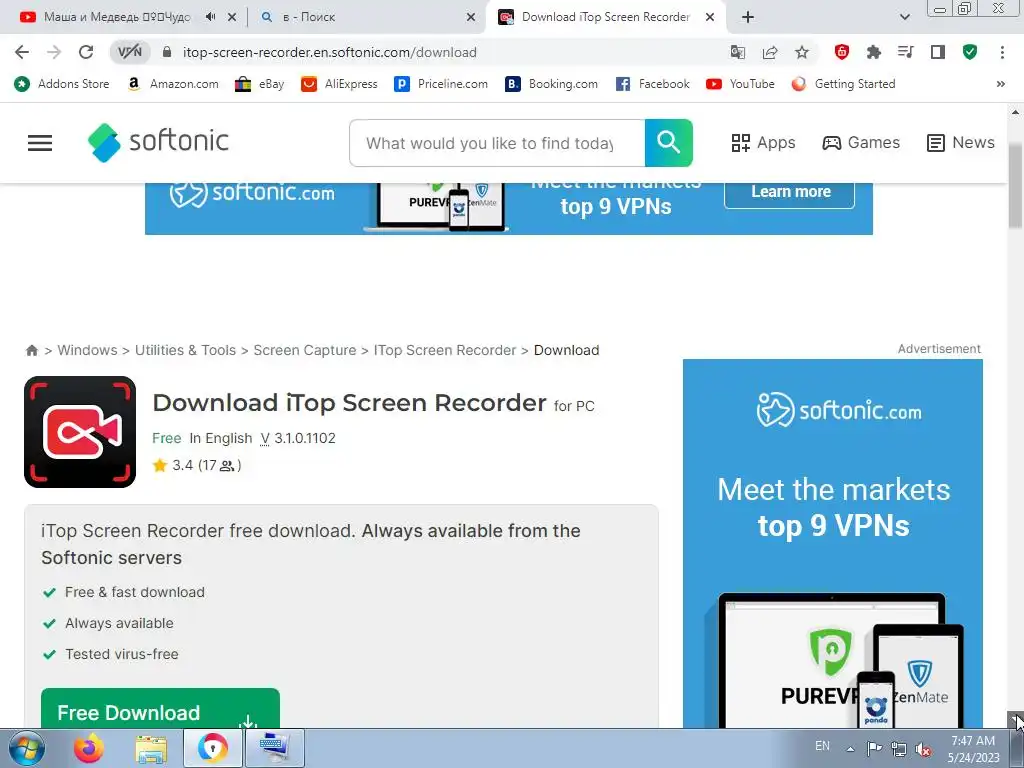Focus the Softonic search field
Image resolution: width=1024 pixels, height=768 pixels.
click(x=497, y=143)
